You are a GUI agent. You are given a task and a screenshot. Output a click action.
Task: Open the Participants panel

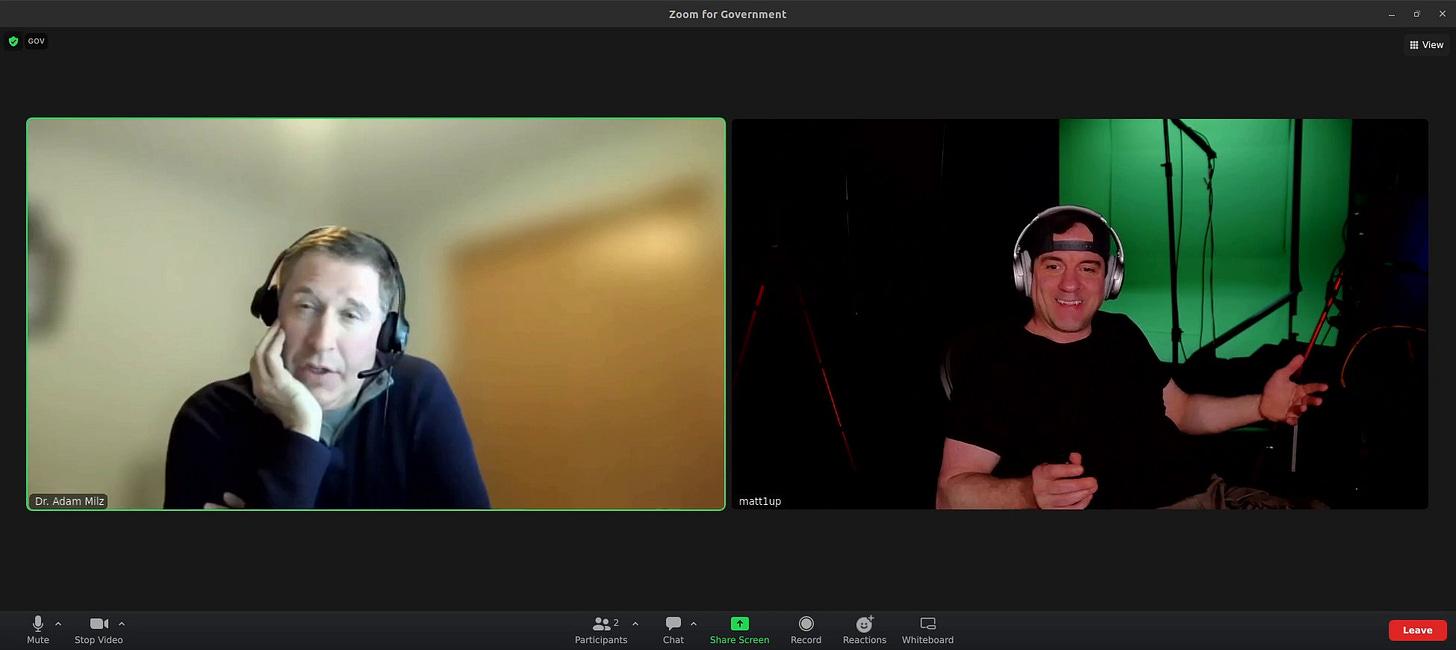click(601, 630)
